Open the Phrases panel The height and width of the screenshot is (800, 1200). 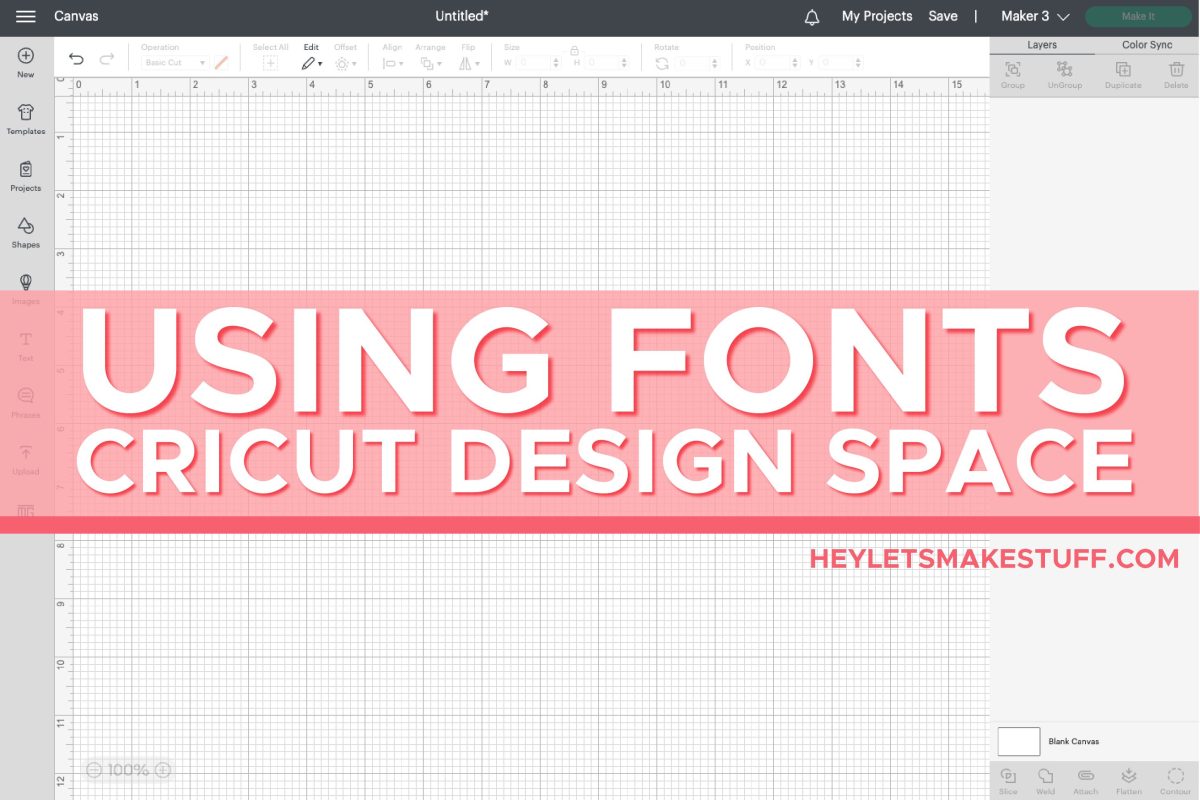coord(26,403)
